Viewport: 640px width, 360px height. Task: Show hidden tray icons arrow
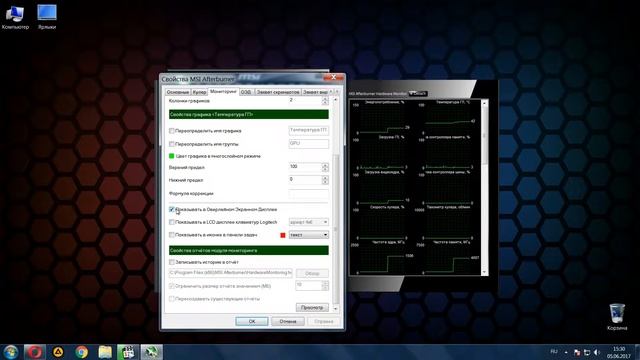pyautogui.click(x=566, y=352)
